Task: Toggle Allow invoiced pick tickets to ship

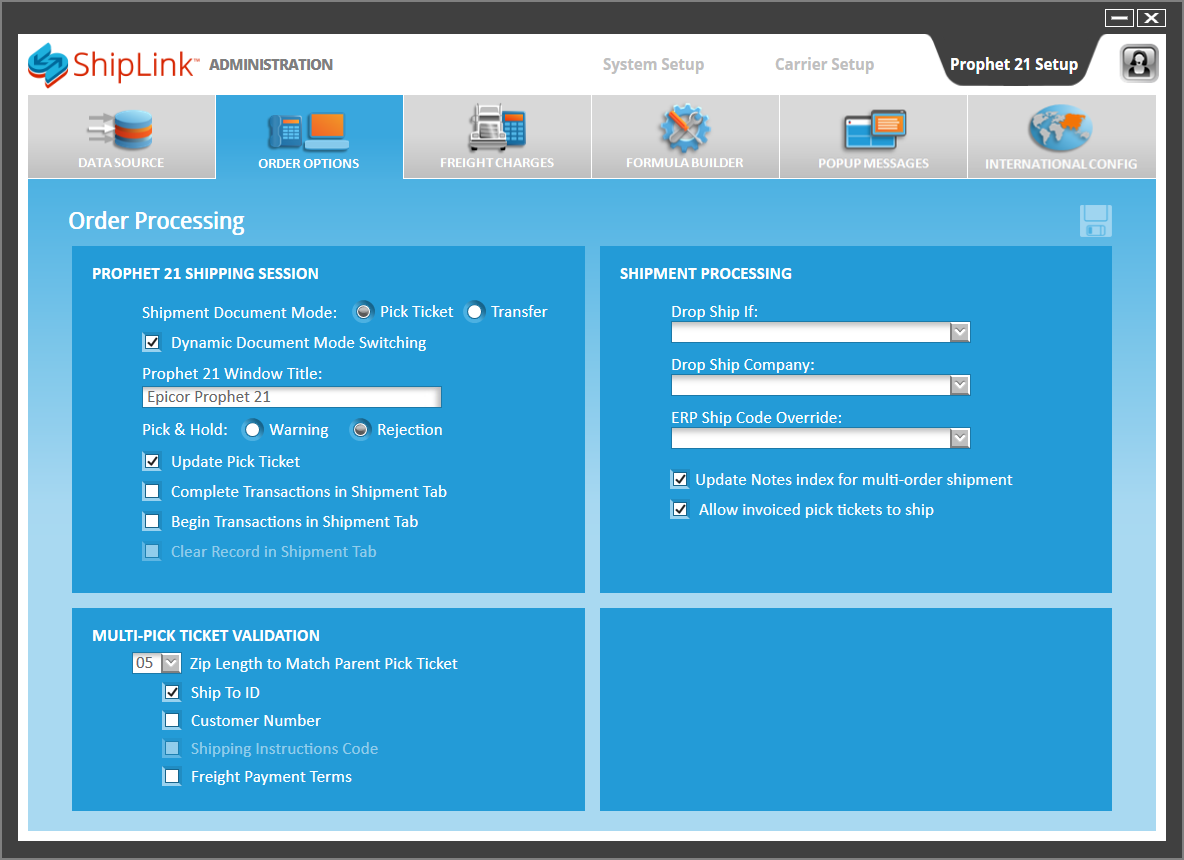Action: click(x=680, y=510)
